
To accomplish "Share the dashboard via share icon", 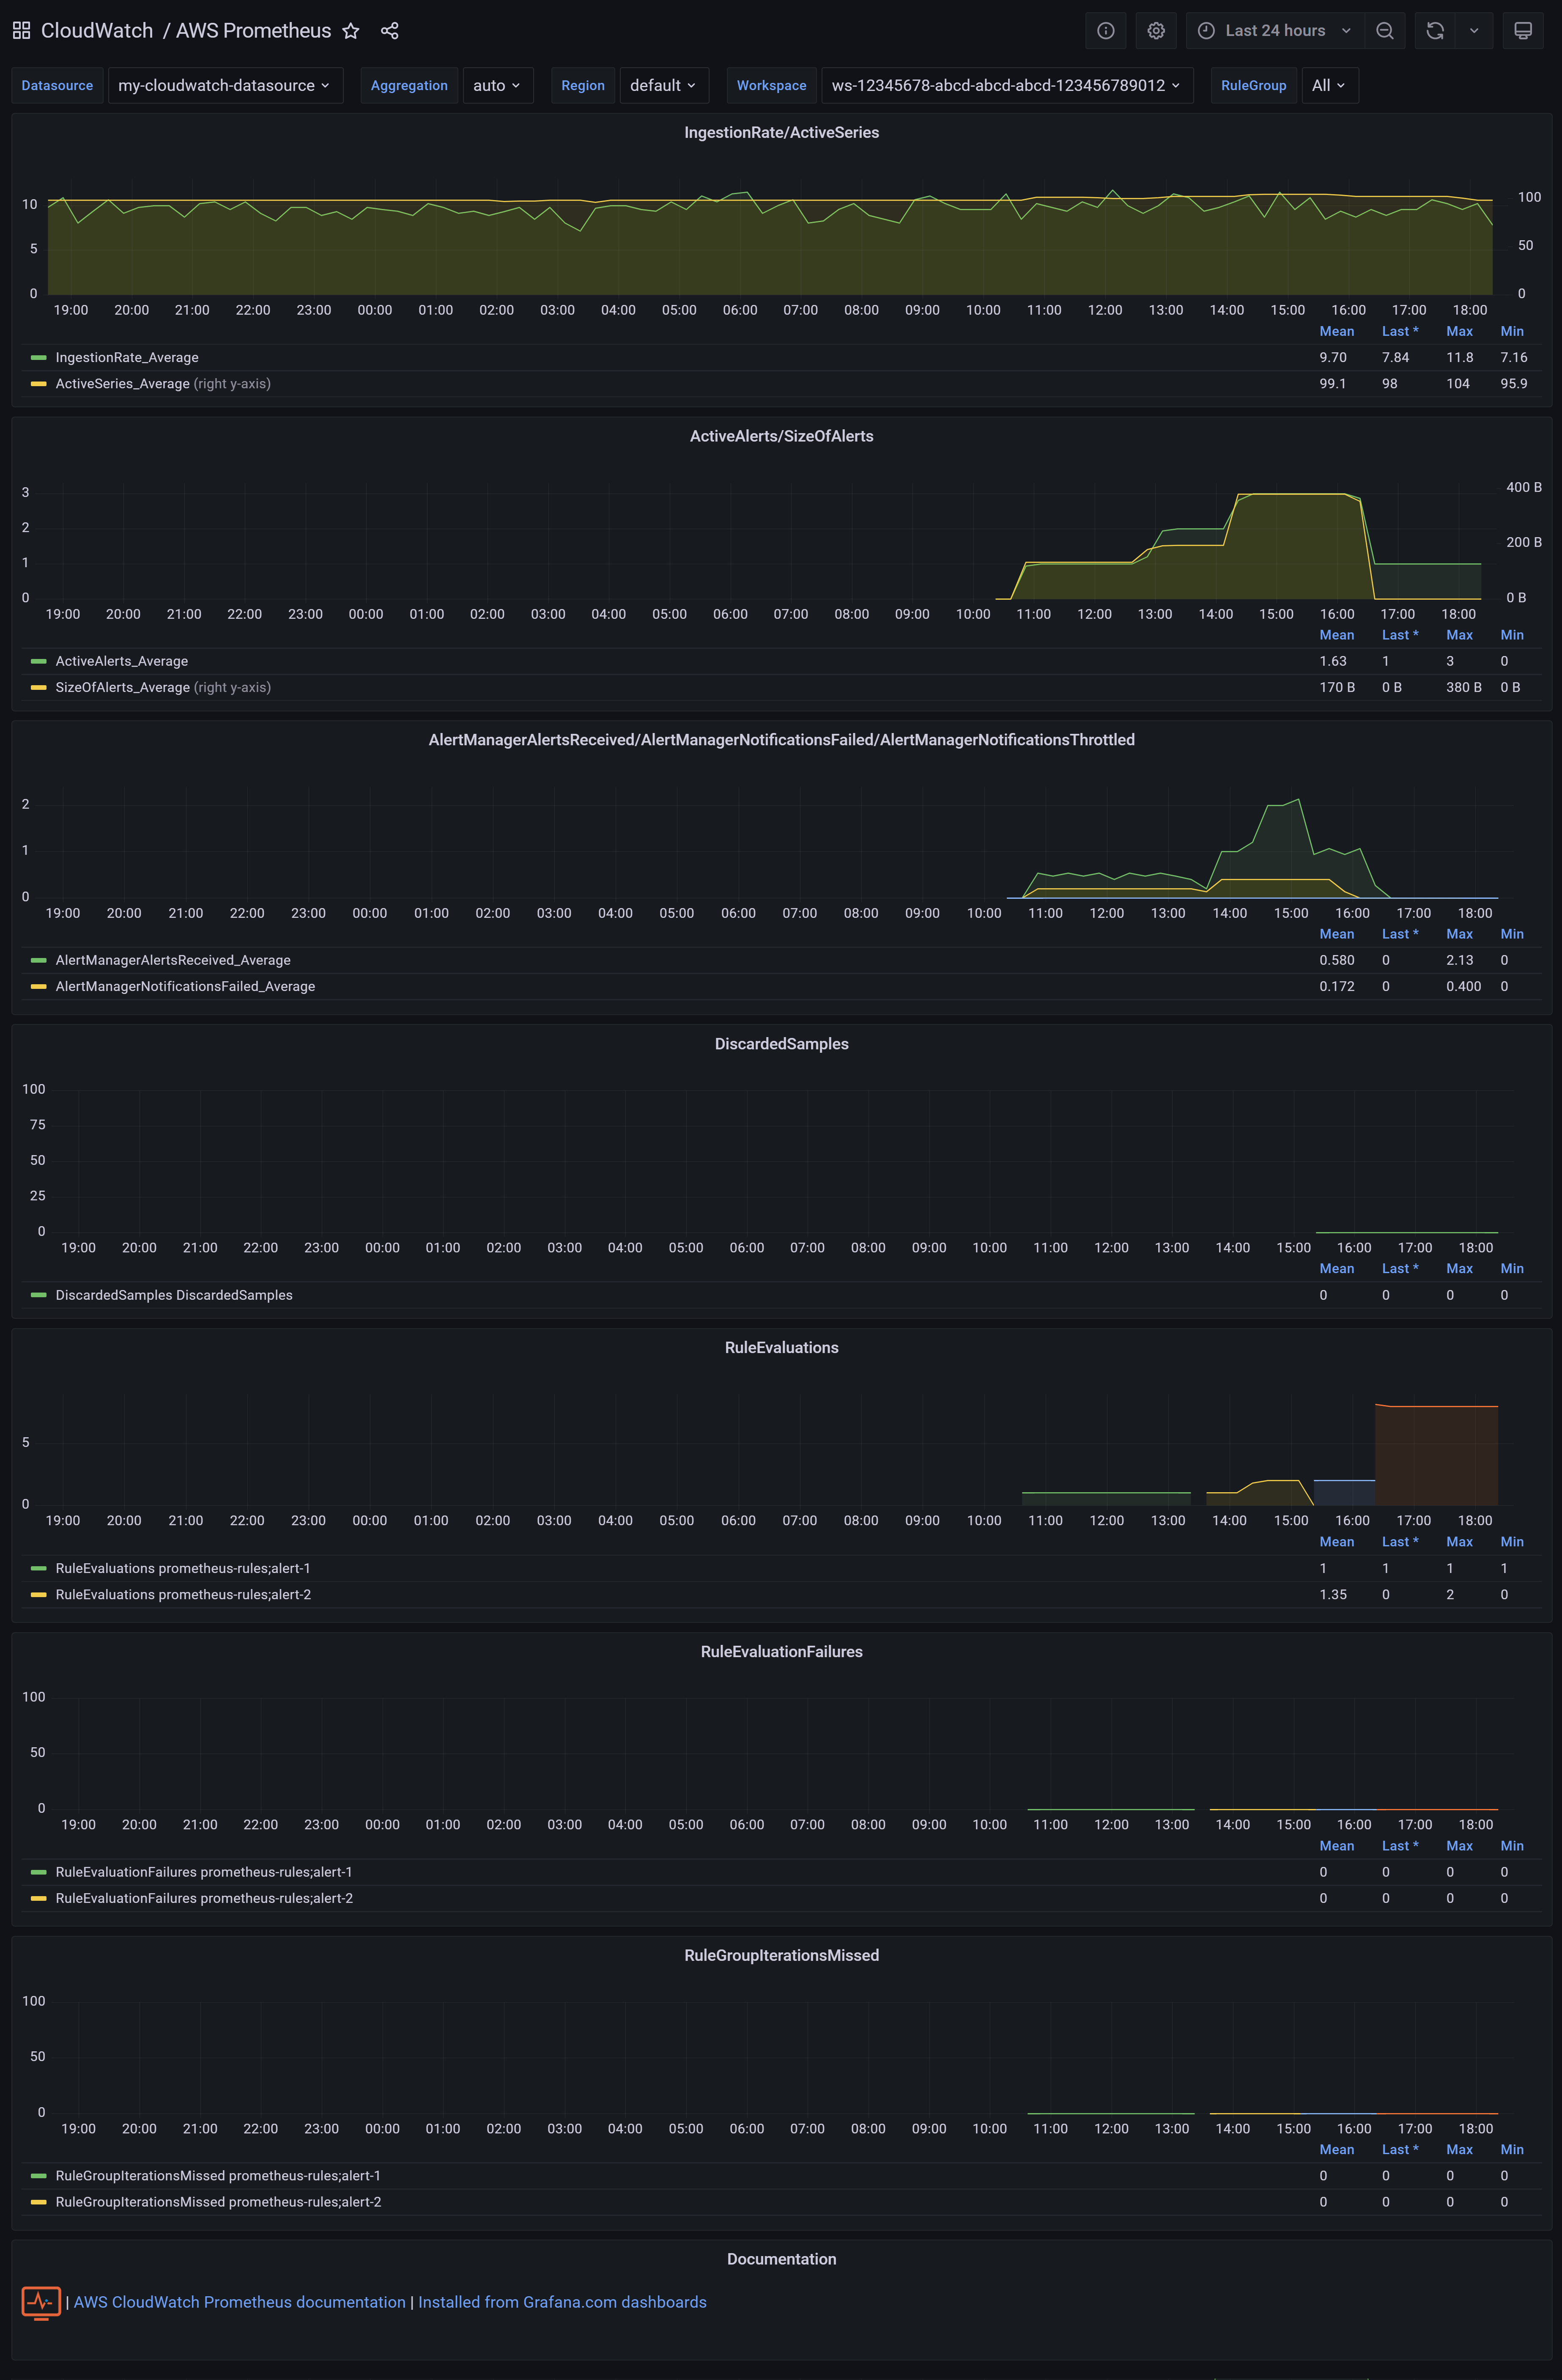I will pyautogui.click(x=390, y=31).
